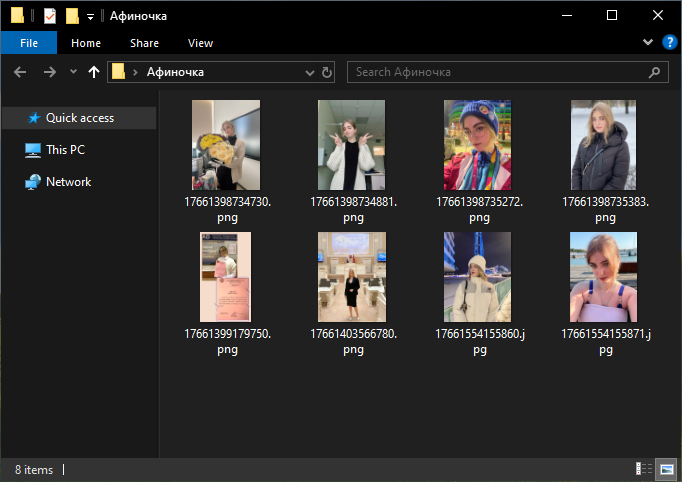Click the Search Афиночка field
The image size is (682, 482).
click(507, 72)
